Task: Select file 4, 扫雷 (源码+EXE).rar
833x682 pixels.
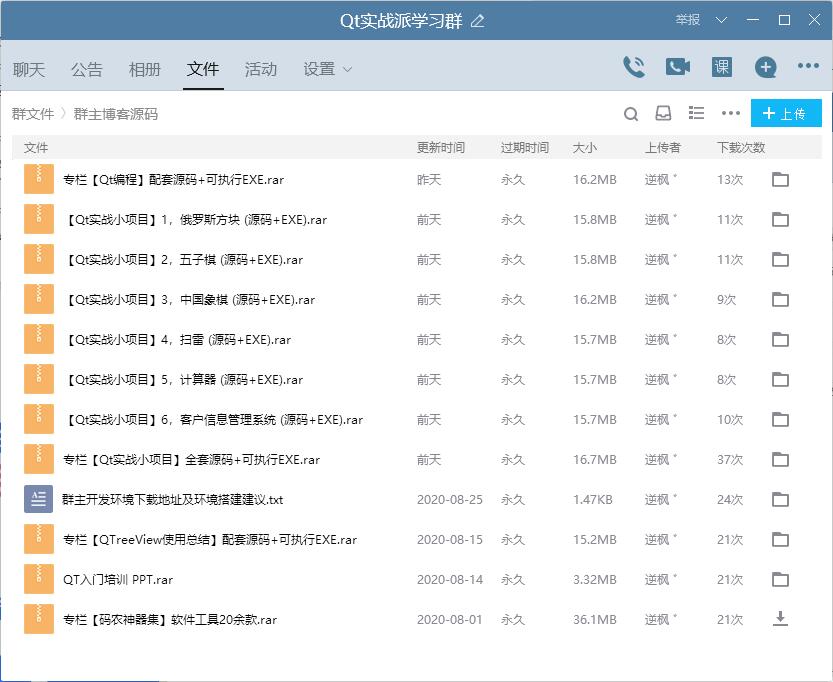Action: point(177,339)
